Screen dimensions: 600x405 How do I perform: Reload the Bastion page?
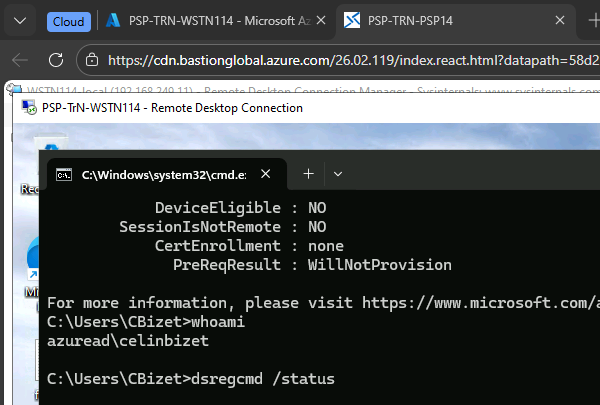coord(56,60)
